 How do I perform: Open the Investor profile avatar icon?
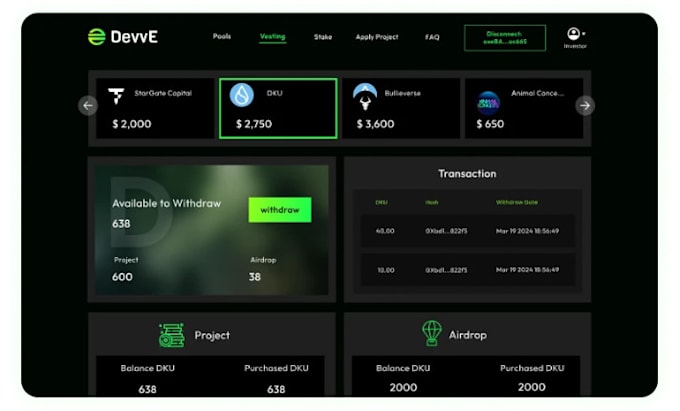coord(573,33)
